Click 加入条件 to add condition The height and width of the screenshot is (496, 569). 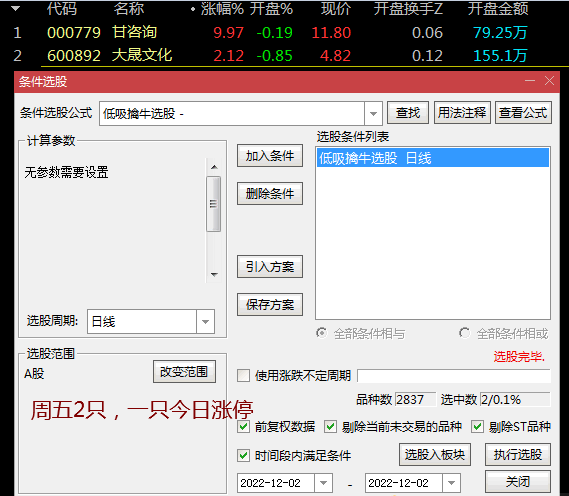pyautogui.click(x=270, y=156)
